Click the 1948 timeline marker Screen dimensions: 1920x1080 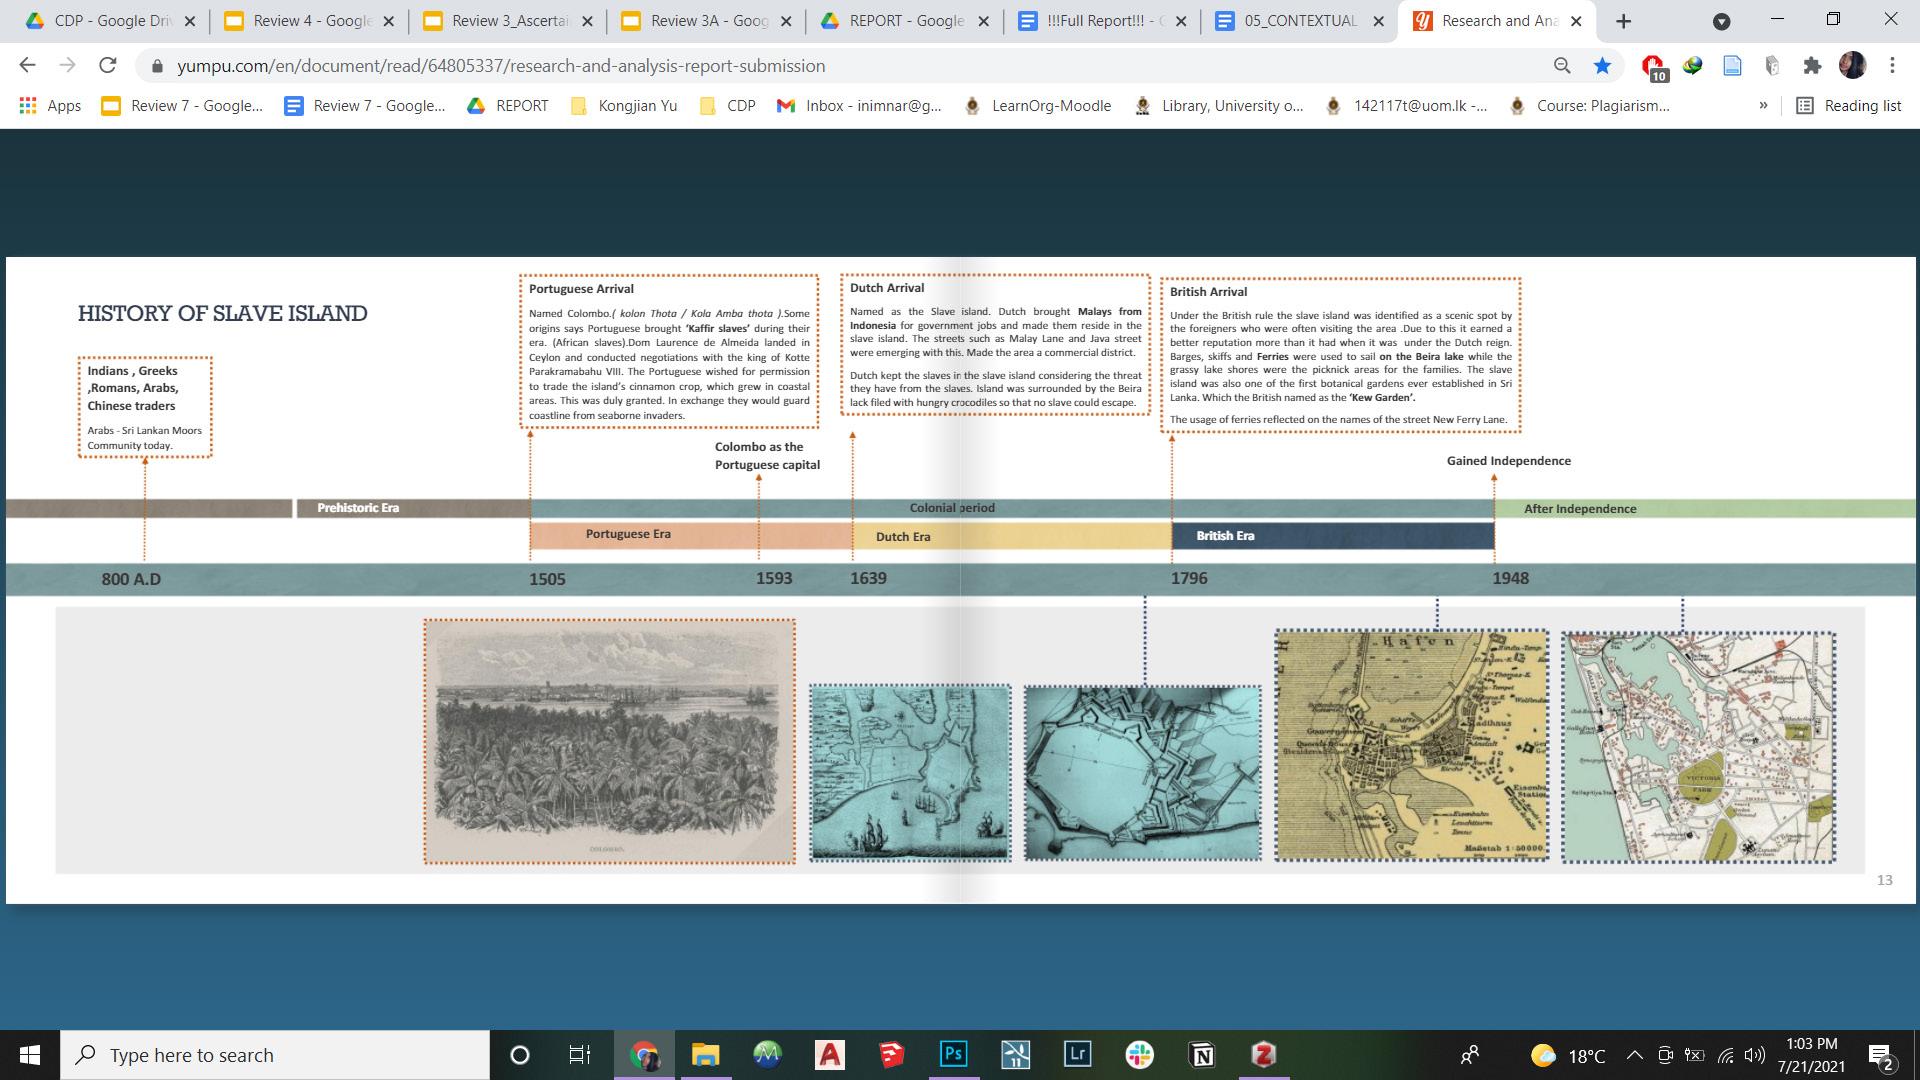click(1510, 578)
